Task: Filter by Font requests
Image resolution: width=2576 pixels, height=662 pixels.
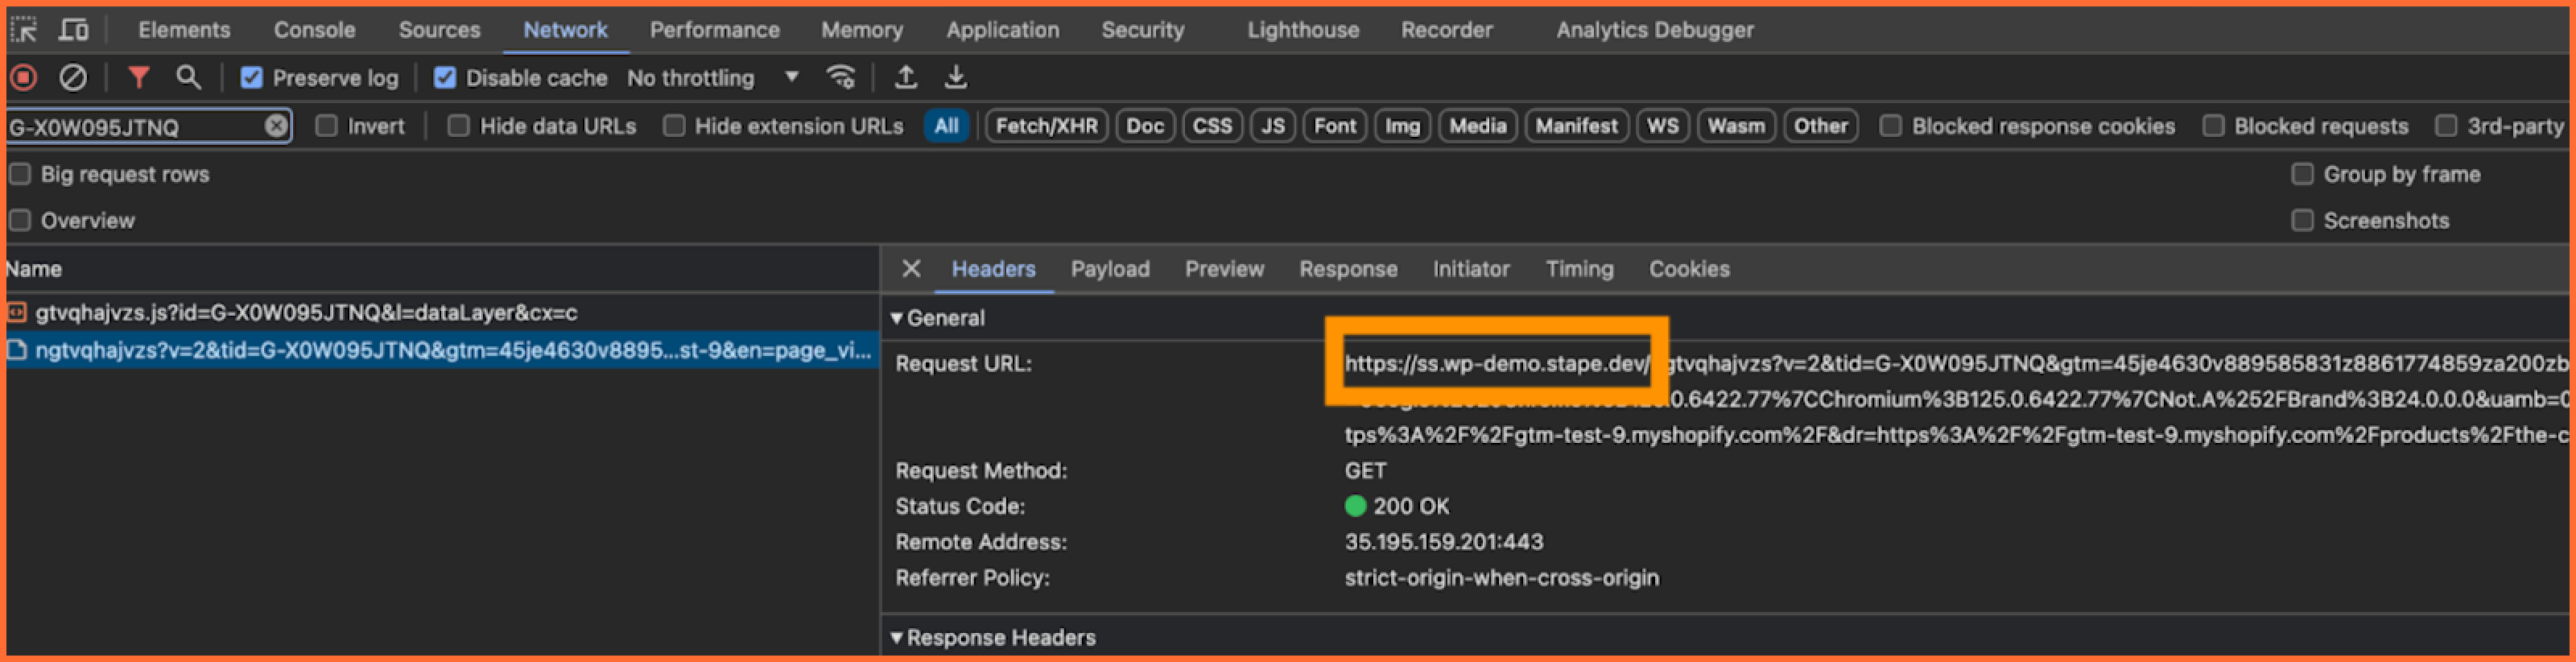Action: (1335, 126)
